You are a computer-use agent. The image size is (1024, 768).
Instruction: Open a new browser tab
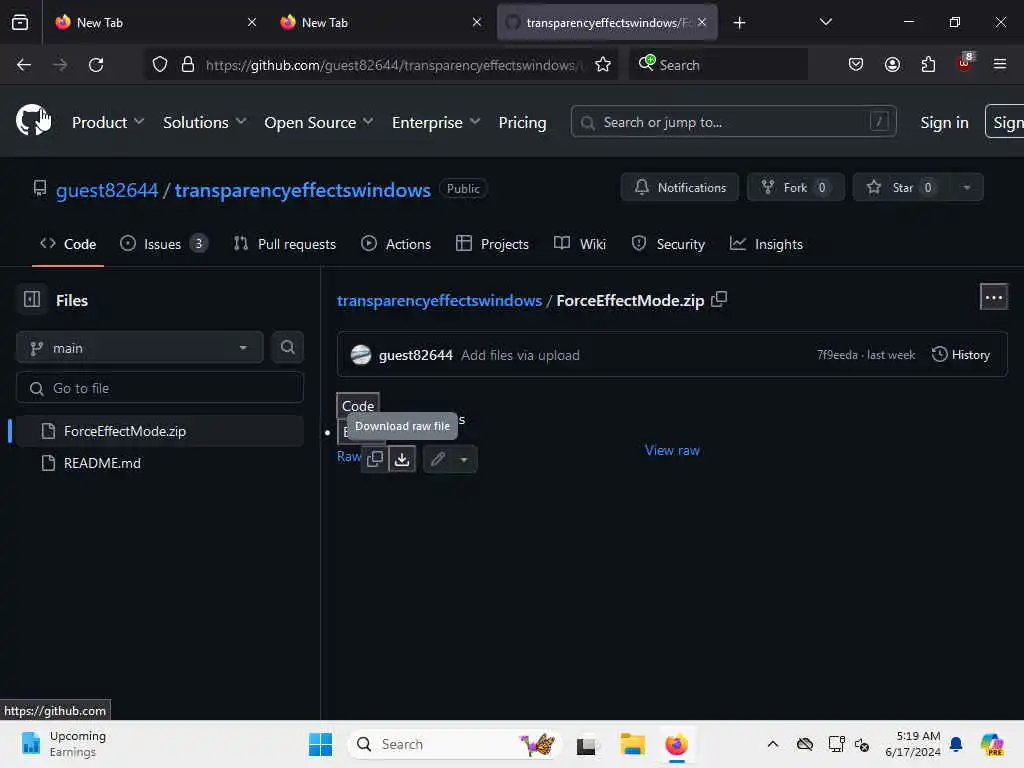point(739,23)
